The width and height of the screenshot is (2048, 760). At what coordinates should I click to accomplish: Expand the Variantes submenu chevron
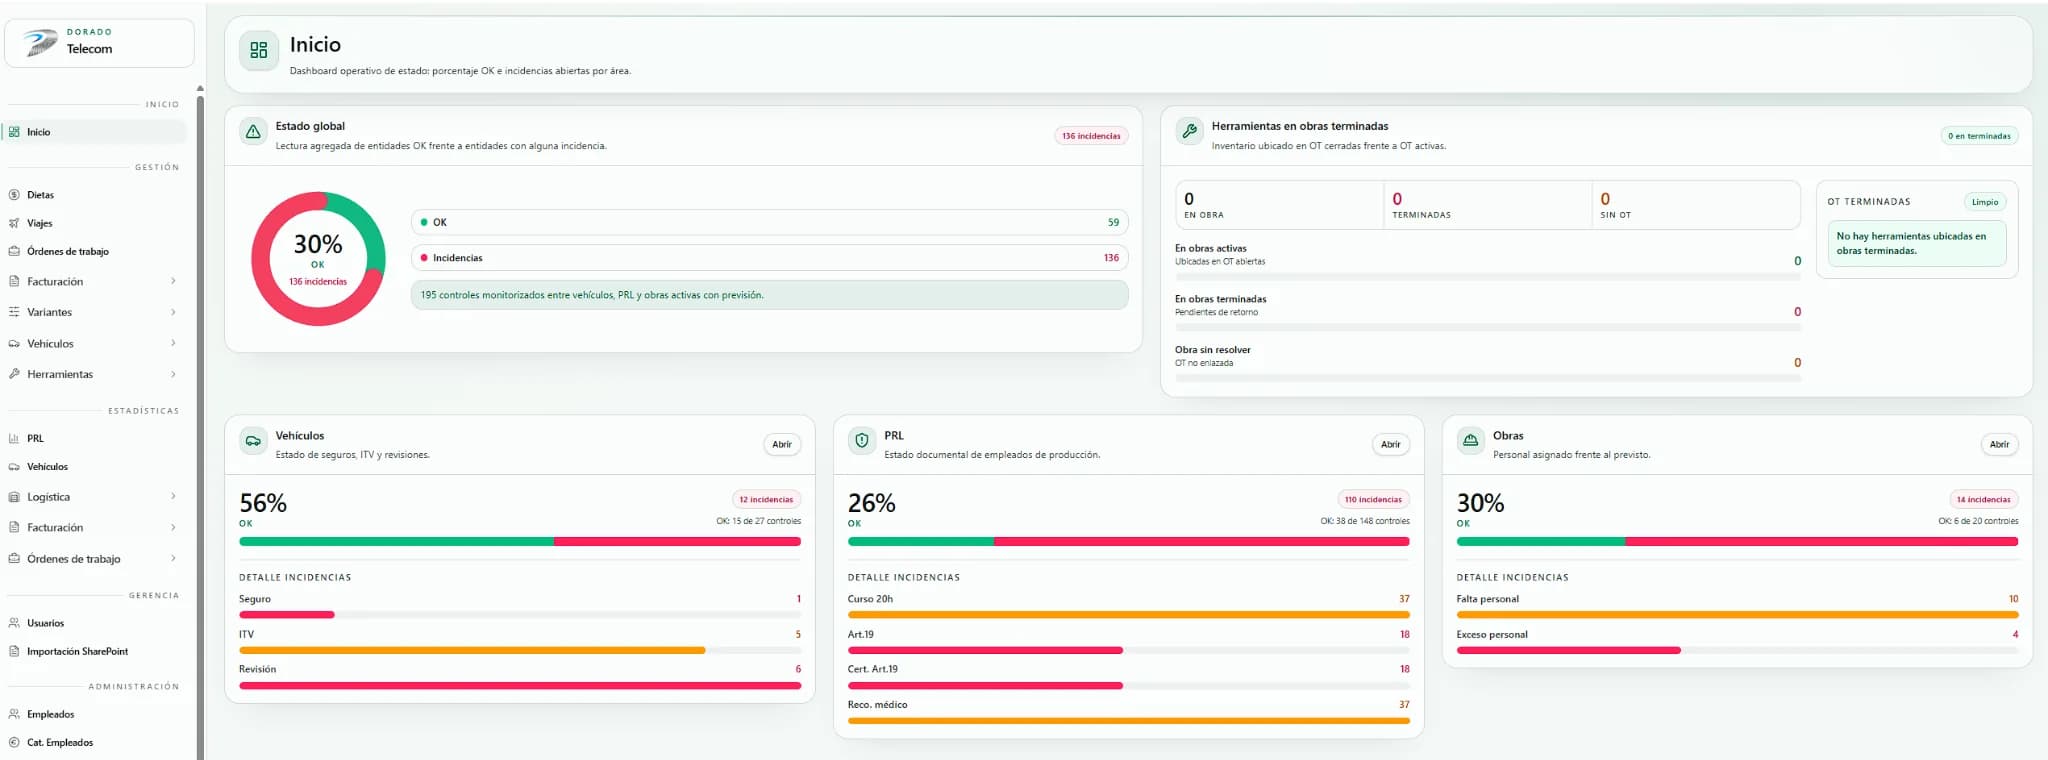173,312
